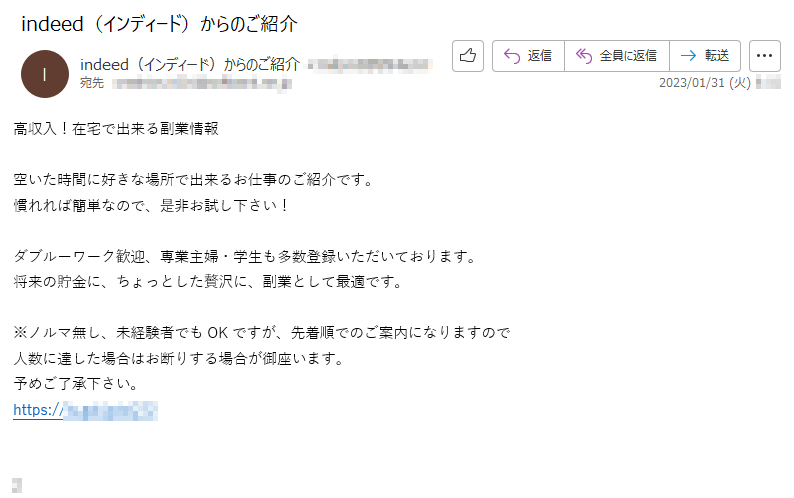This screenshot has width=794, height=498.
Task: Open the blurred https link in body
Action: click(85, 410)
